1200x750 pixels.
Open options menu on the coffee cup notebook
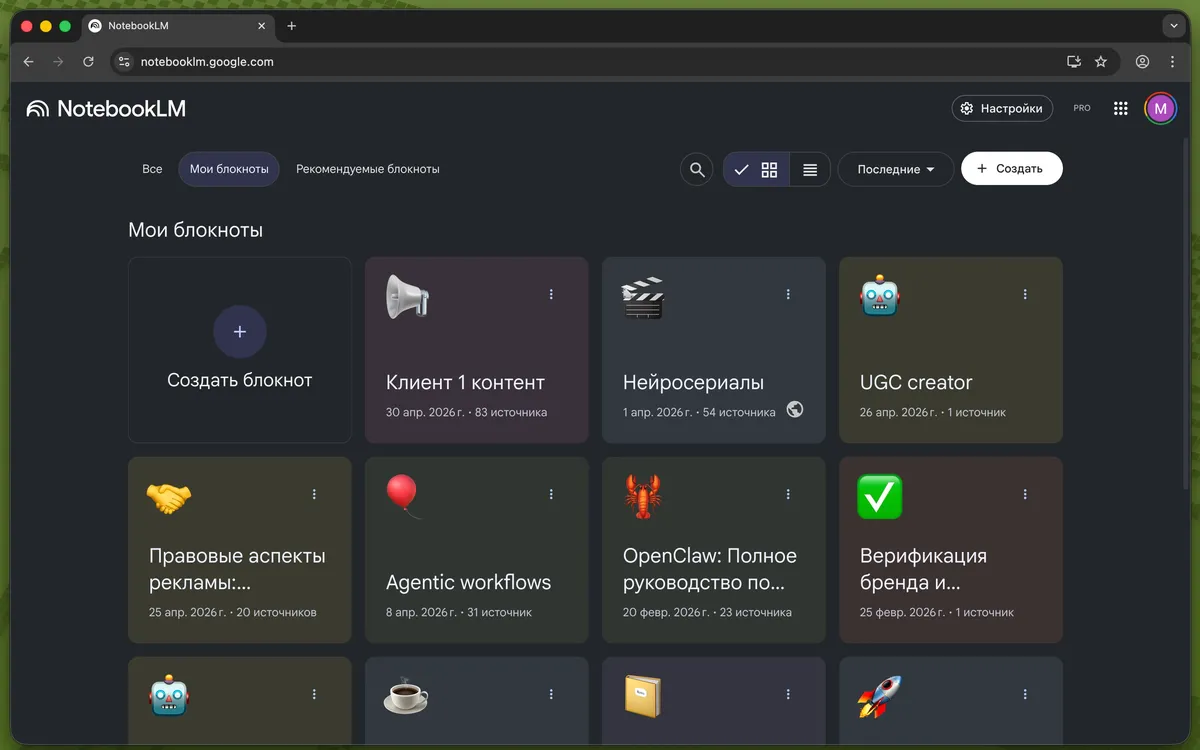tap(551, 694)
